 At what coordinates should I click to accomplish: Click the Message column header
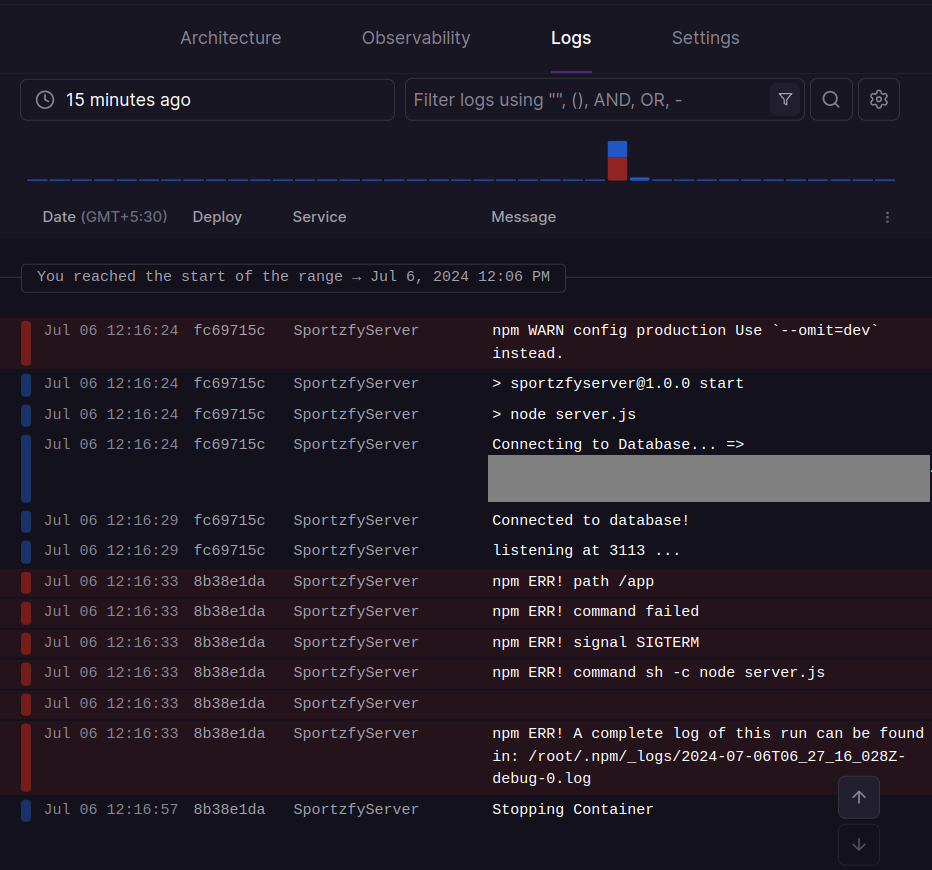(524, 217)
